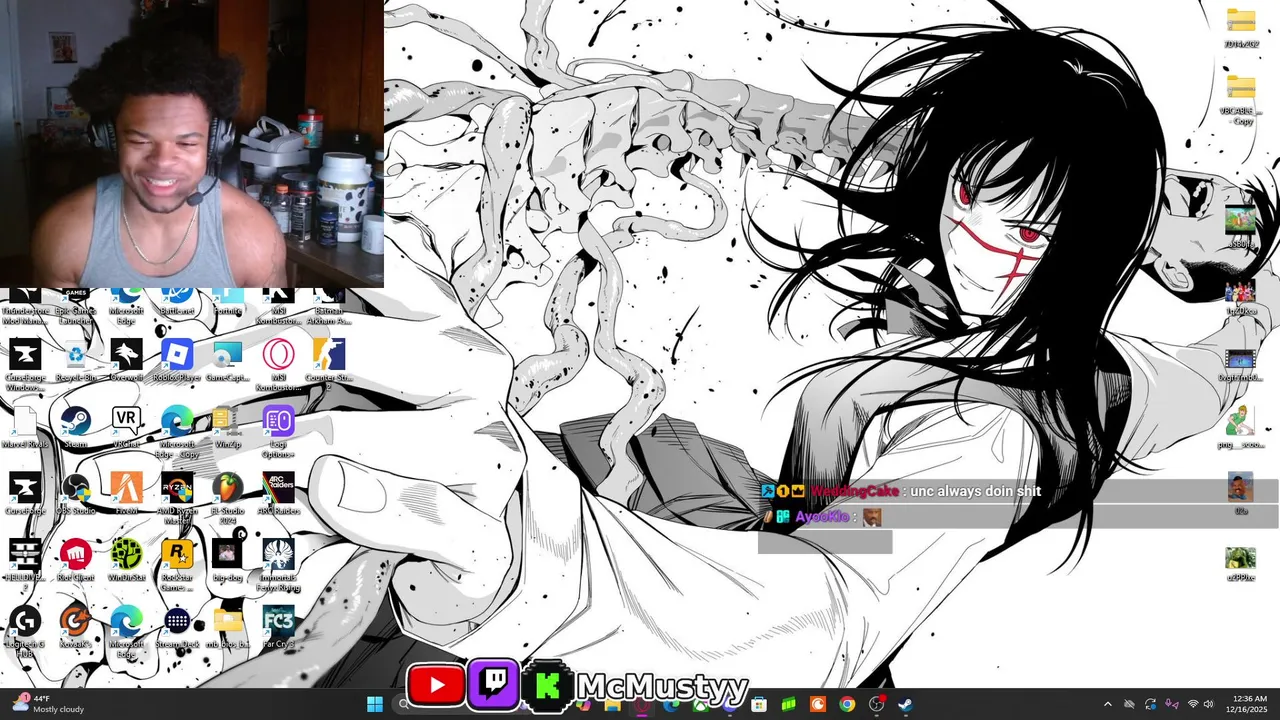This screenshot has width=1280, height=720.
Task: Open the png_ image file on desktop
Action: [x=1241, y=428]
